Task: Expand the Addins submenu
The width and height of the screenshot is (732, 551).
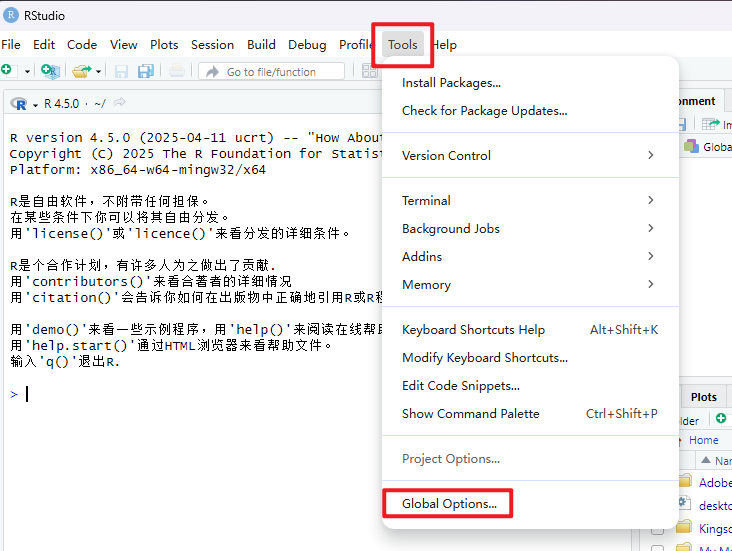Action: [530, 256]
